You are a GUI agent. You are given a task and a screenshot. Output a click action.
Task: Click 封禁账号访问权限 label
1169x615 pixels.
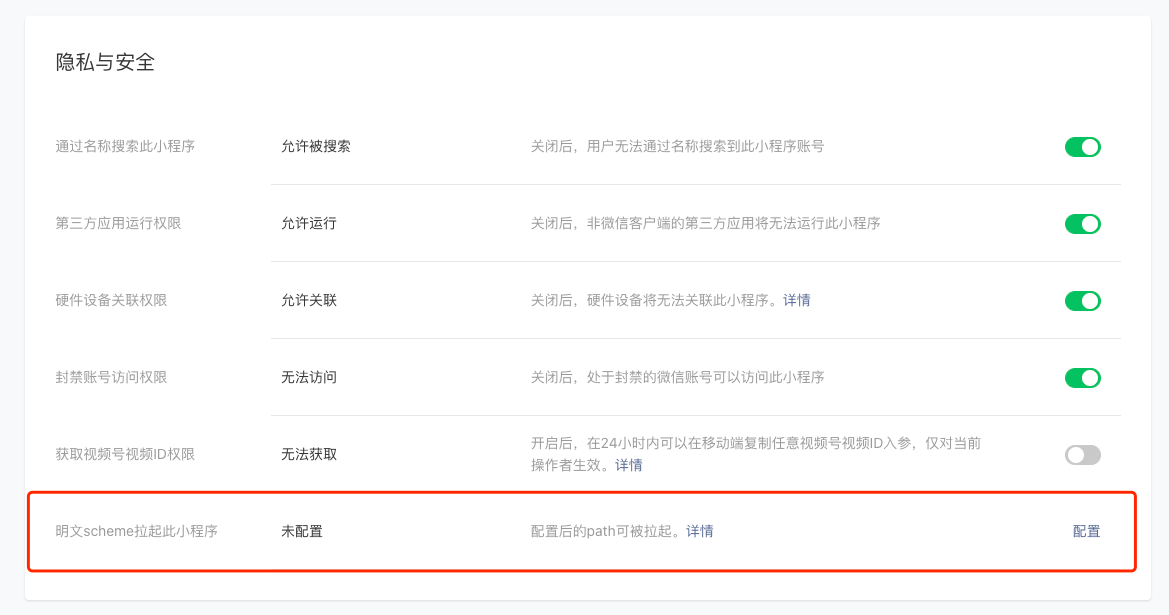pos(111,377)
